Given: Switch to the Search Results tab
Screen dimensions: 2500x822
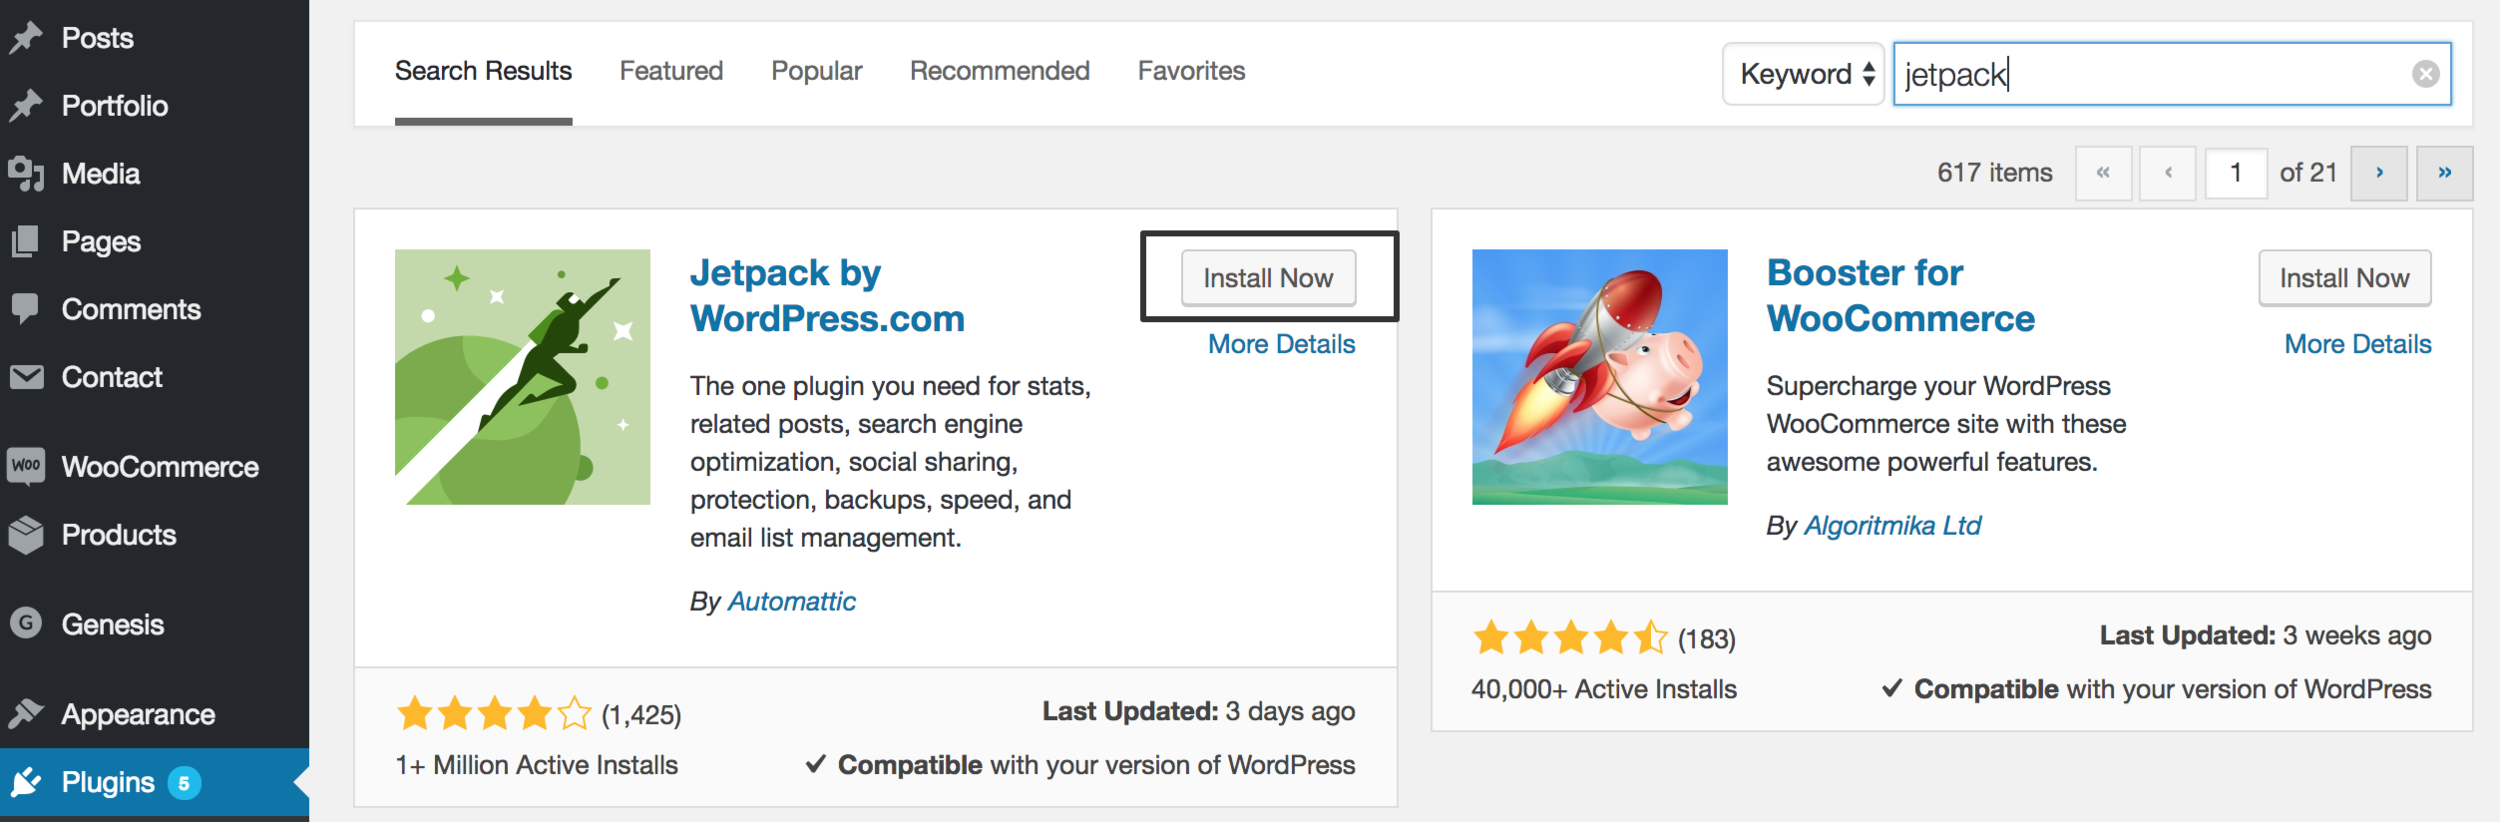Looking at the screenshot, I should [x=483, y=71].
